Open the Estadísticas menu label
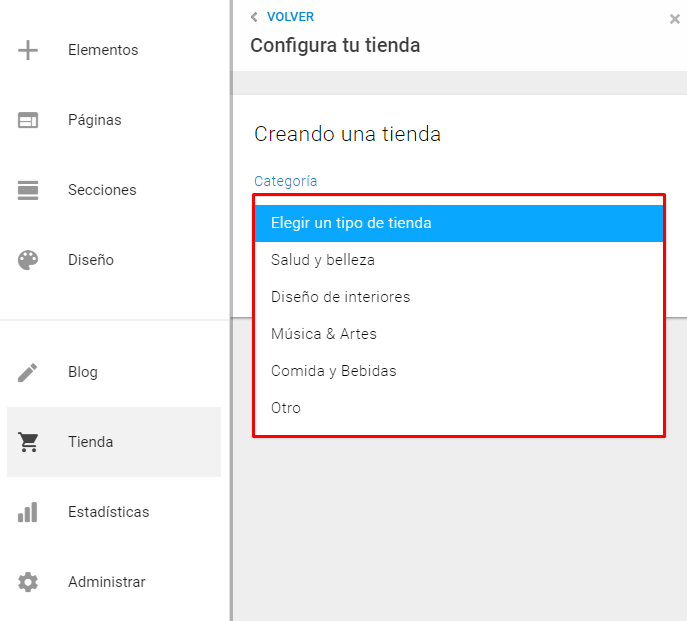Screen dimensions: 687x621 tap(109, 512)
